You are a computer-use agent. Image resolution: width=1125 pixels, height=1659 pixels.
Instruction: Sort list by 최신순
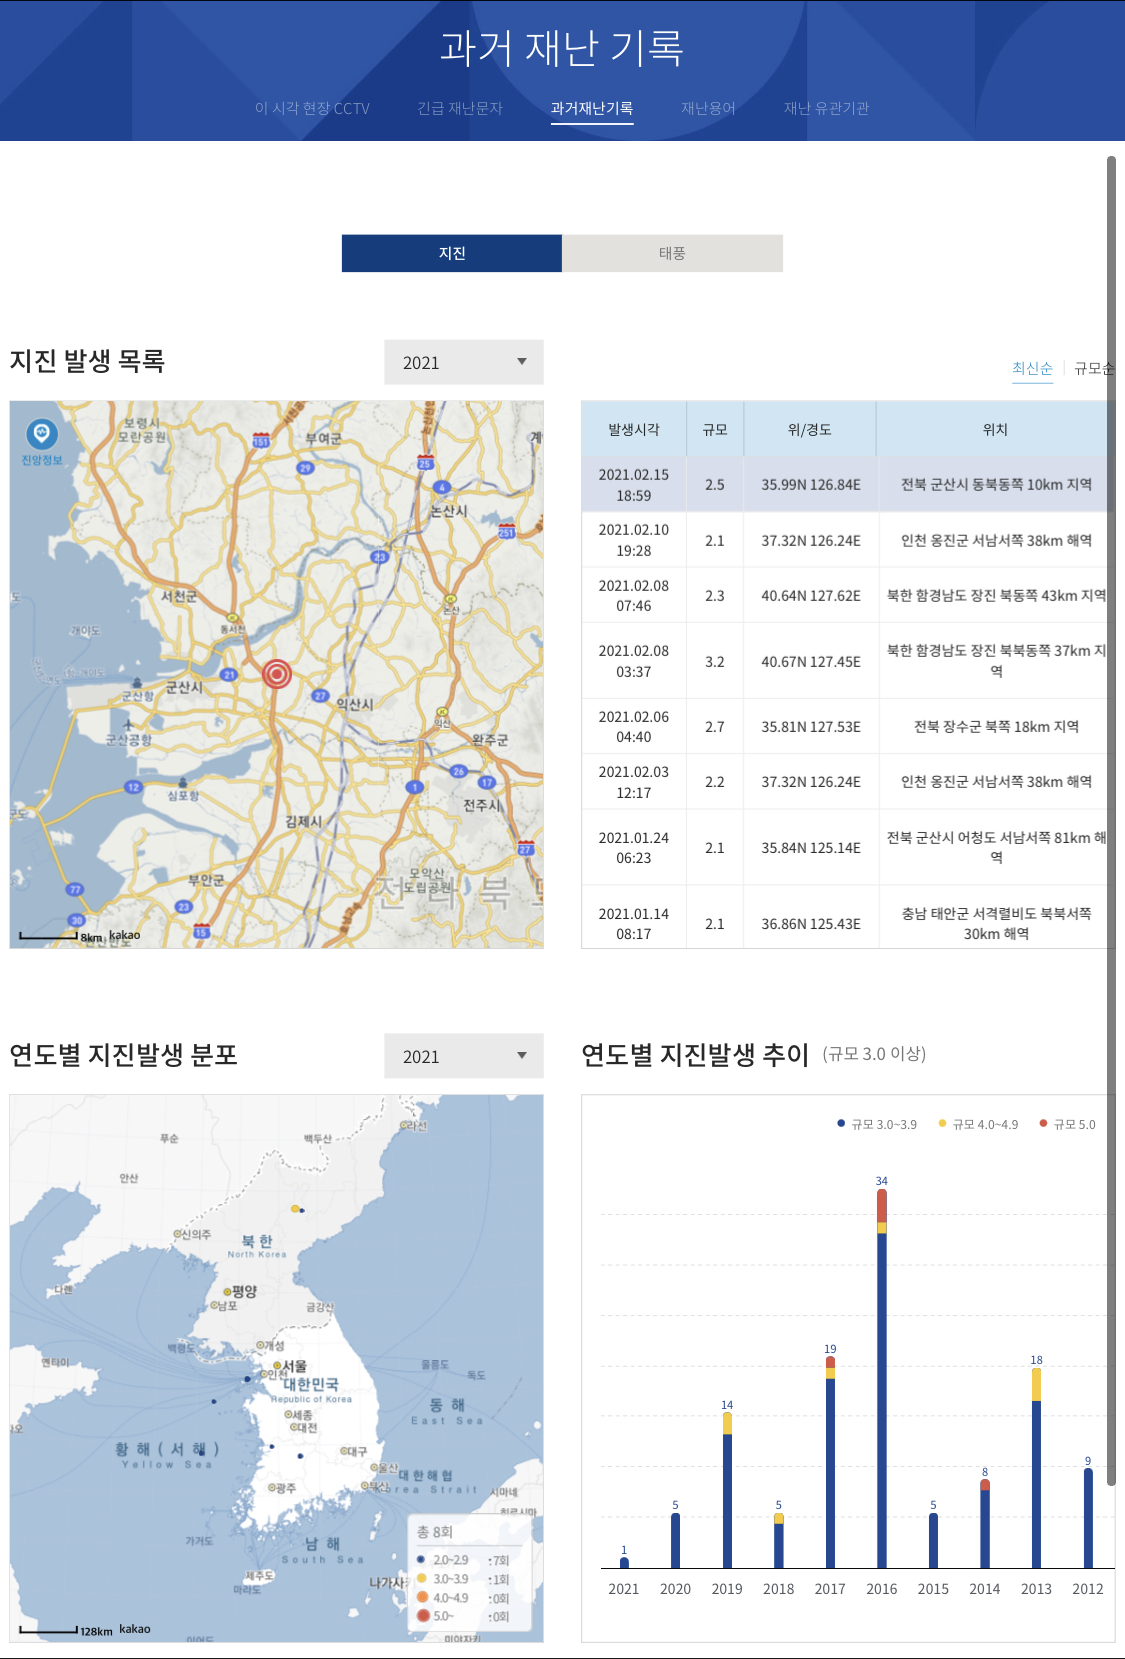click(x=1032, y=368)
